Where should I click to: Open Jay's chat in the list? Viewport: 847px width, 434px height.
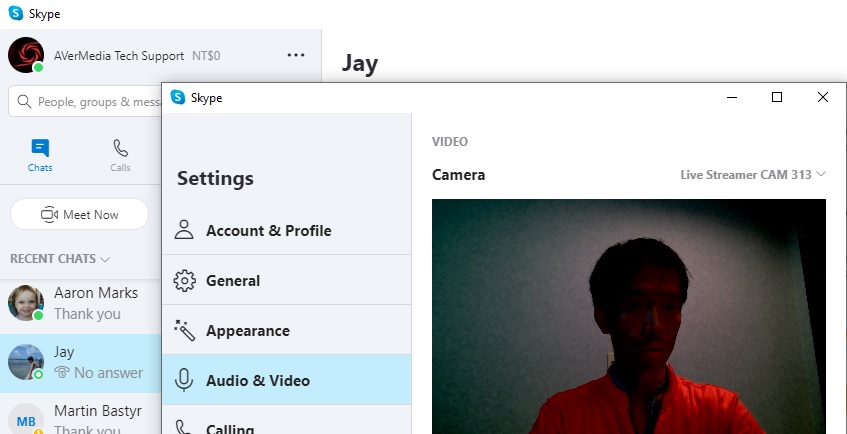pos(81,363)
